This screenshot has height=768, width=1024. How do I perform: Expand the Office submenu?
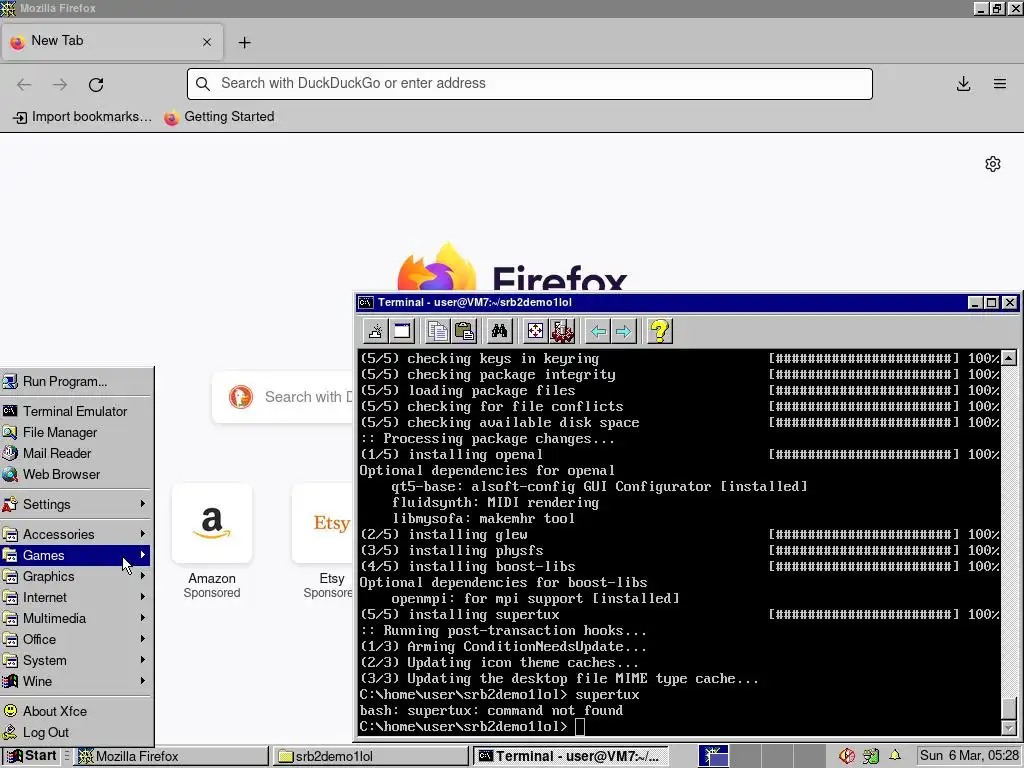(x=76, y=639)
